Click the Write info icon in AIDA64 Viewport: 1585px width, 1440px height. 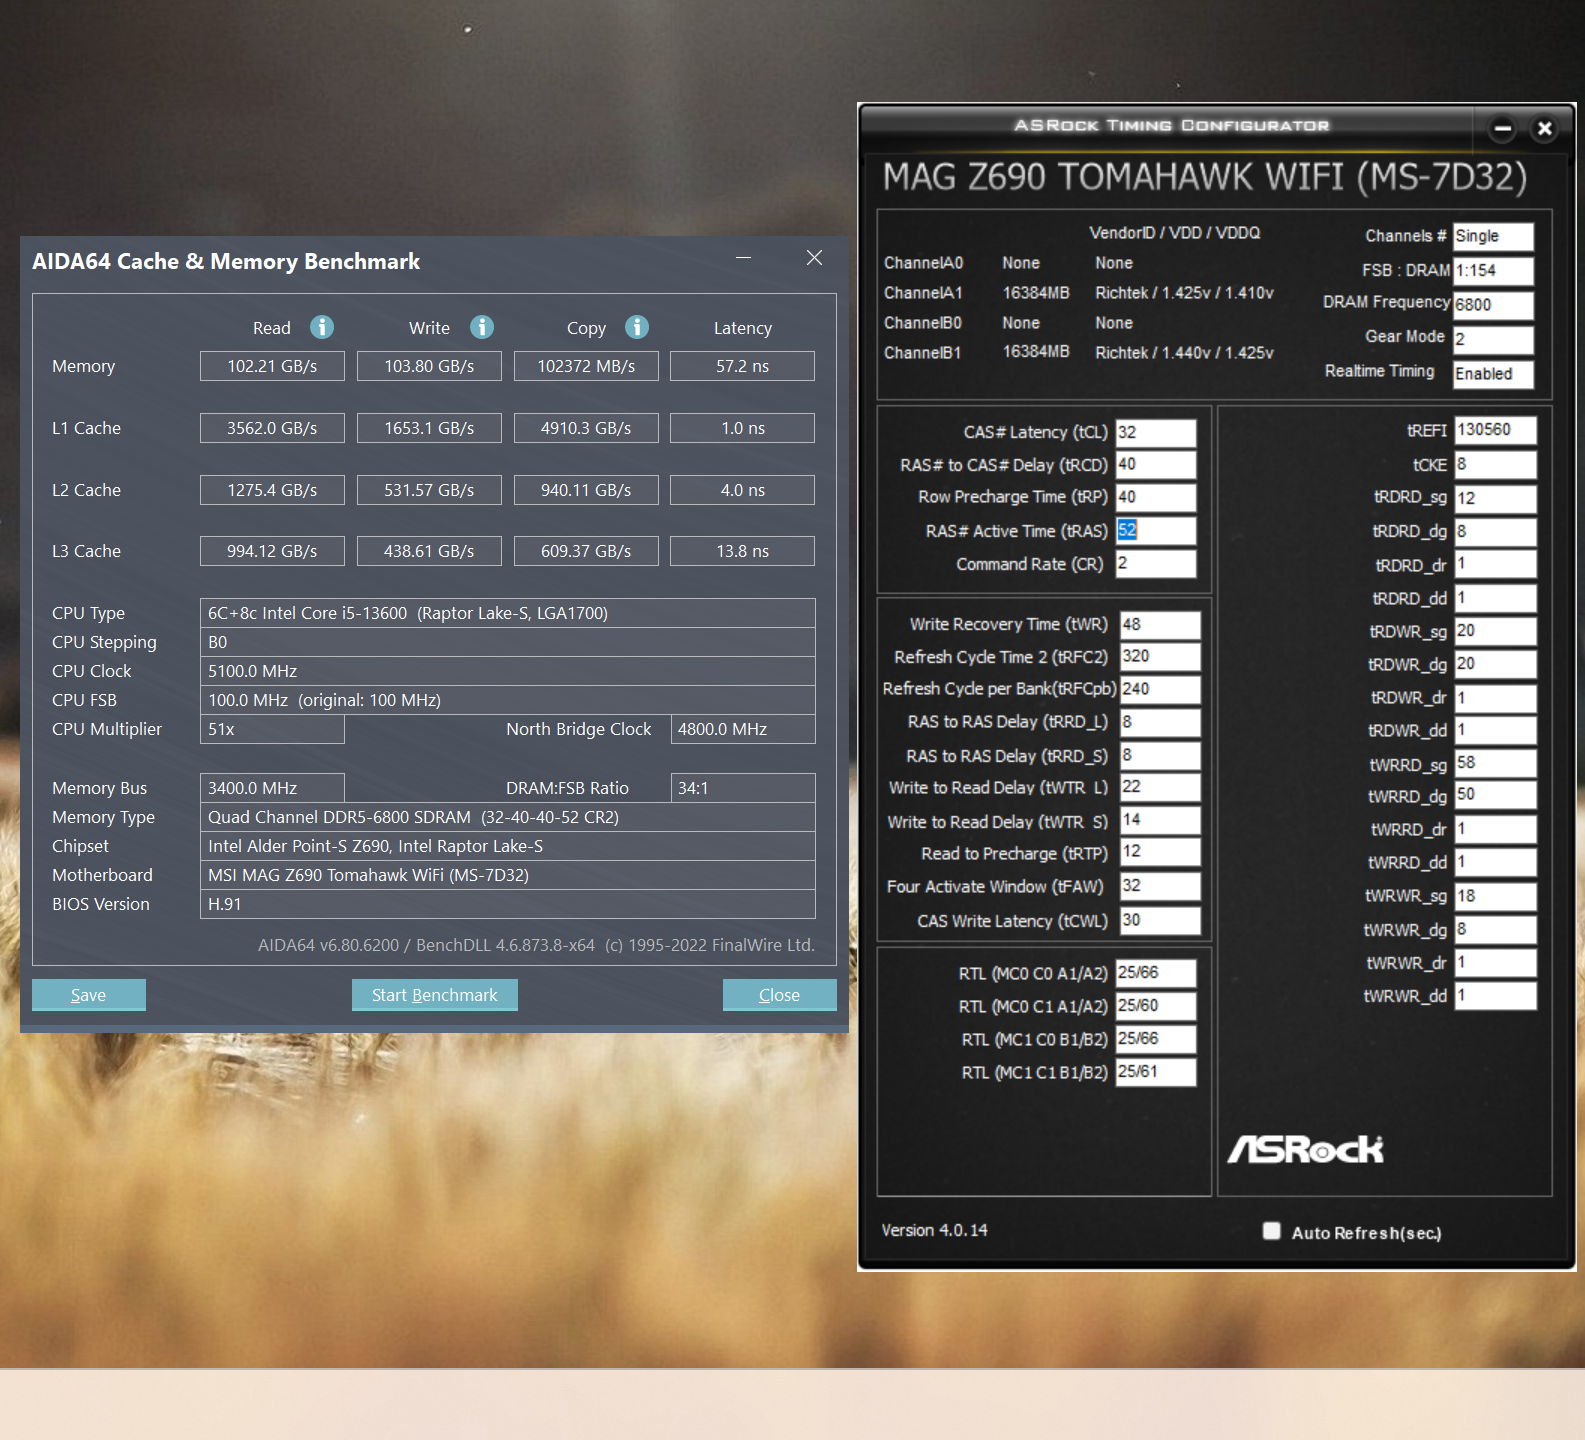[482, 327]
